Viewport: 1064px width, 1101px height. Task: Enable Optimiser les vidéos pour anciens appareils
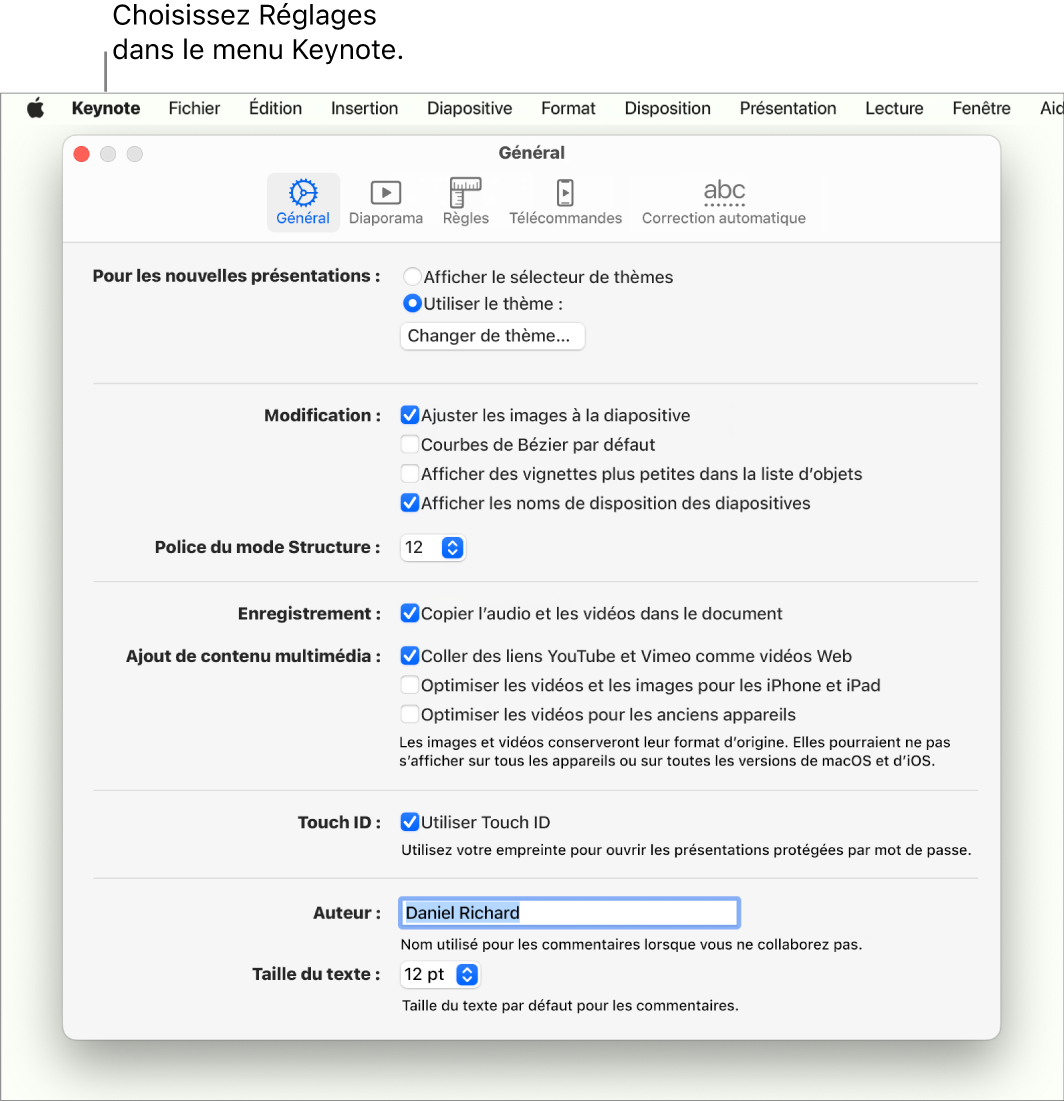(409, 715)
